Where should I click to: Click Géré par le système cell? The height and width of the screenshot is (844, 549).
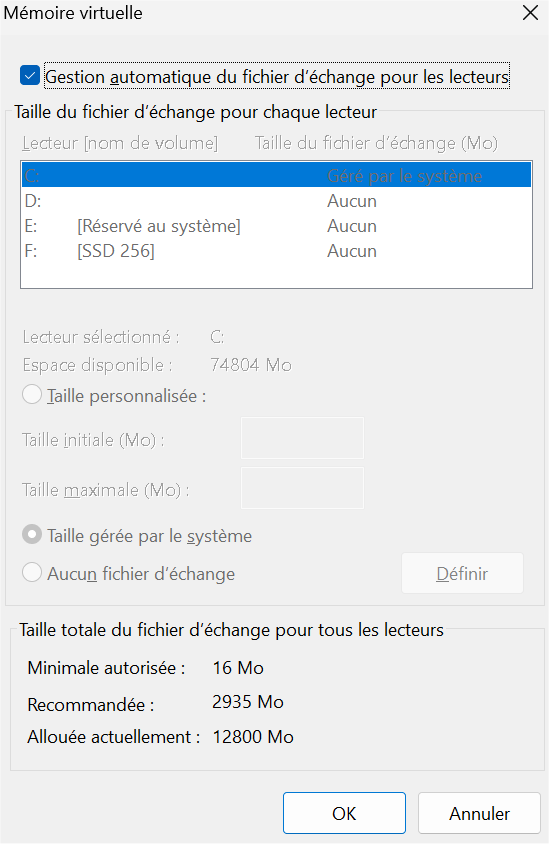click(405, 176)
